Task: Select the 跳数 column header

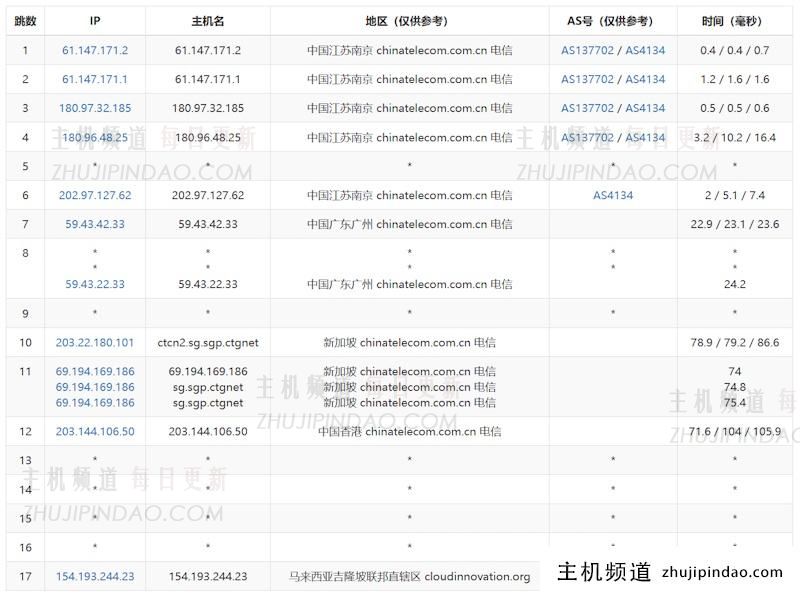Action: (25, 21)
